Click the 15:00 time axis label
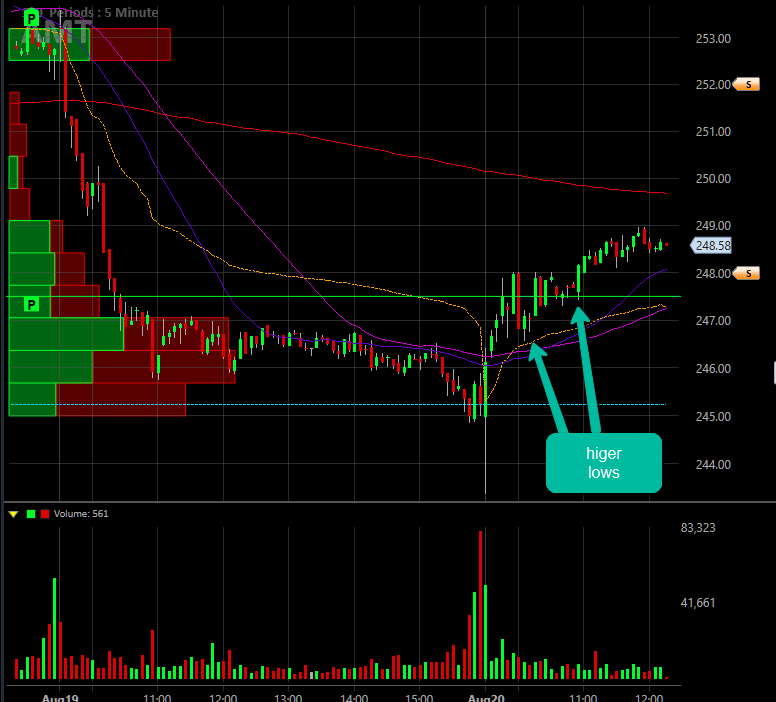Image resolution: width=776 pixels, height=702 pixels. coord(419,698)
